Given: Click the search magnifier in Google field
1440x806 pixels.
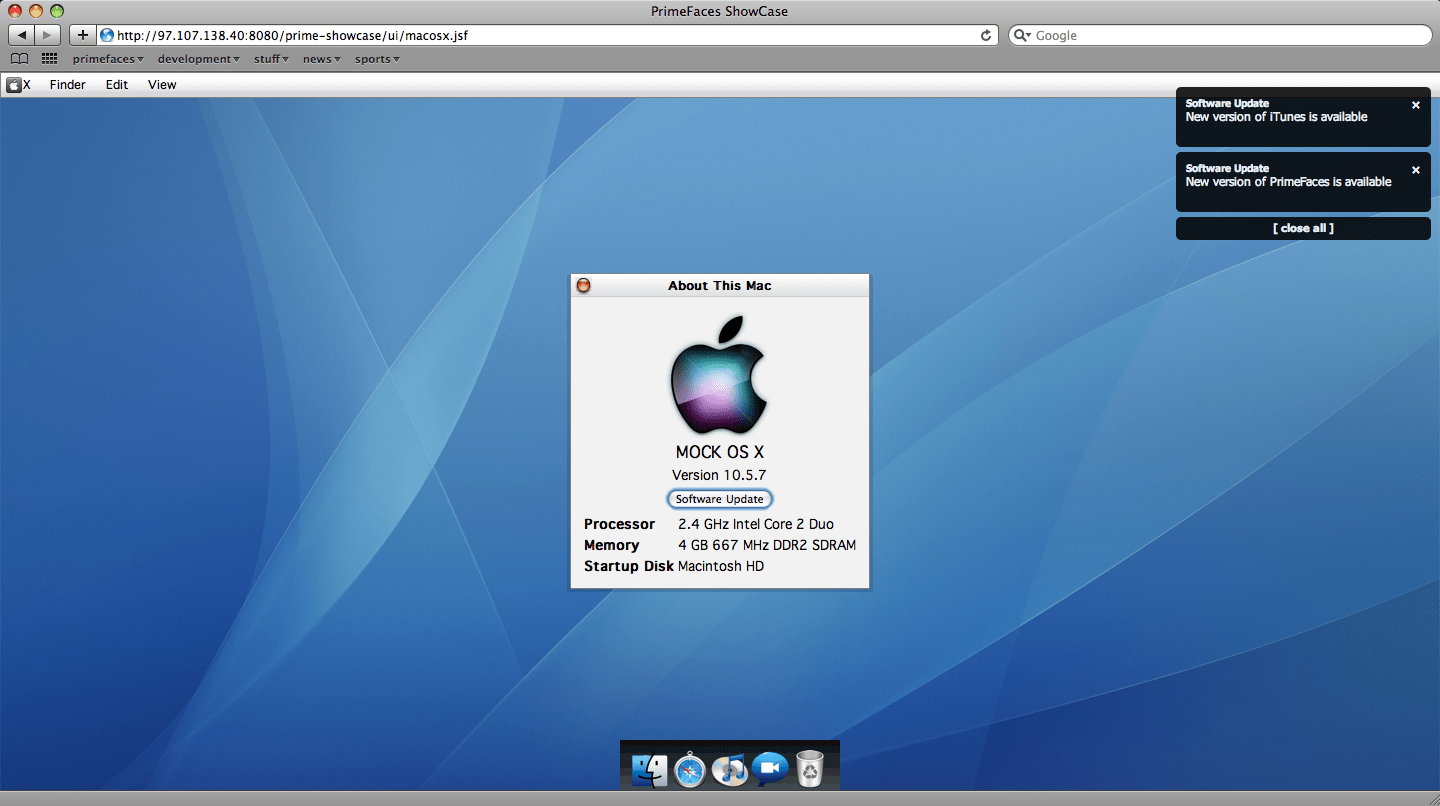Looking at the screenshot, I should 1022,35.
